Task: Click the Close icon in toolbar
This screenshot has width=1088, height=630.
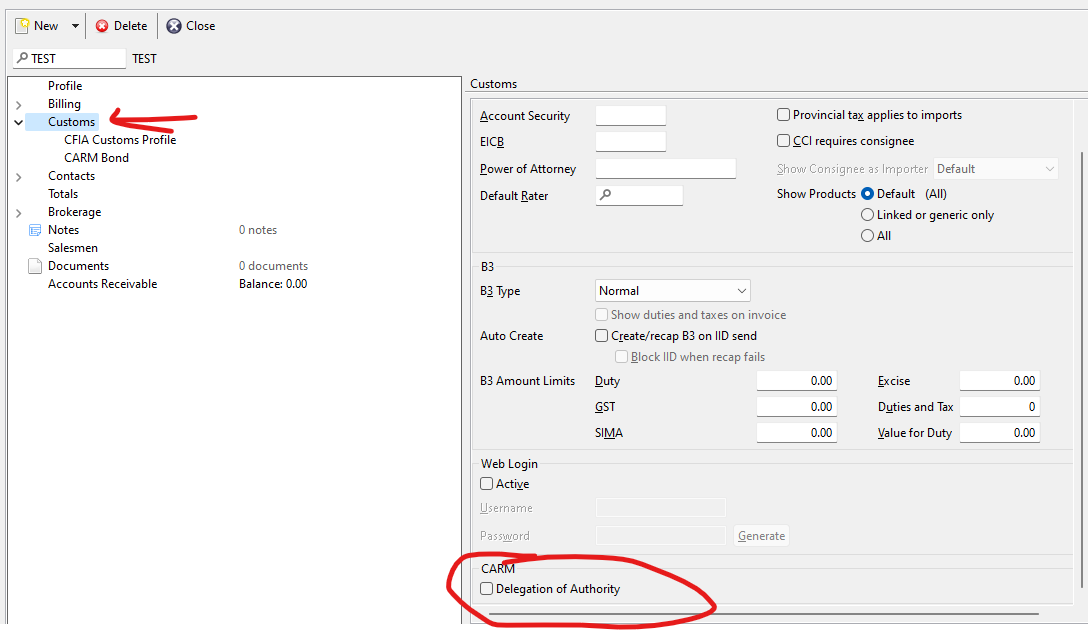Action: (x=174, y=26)
